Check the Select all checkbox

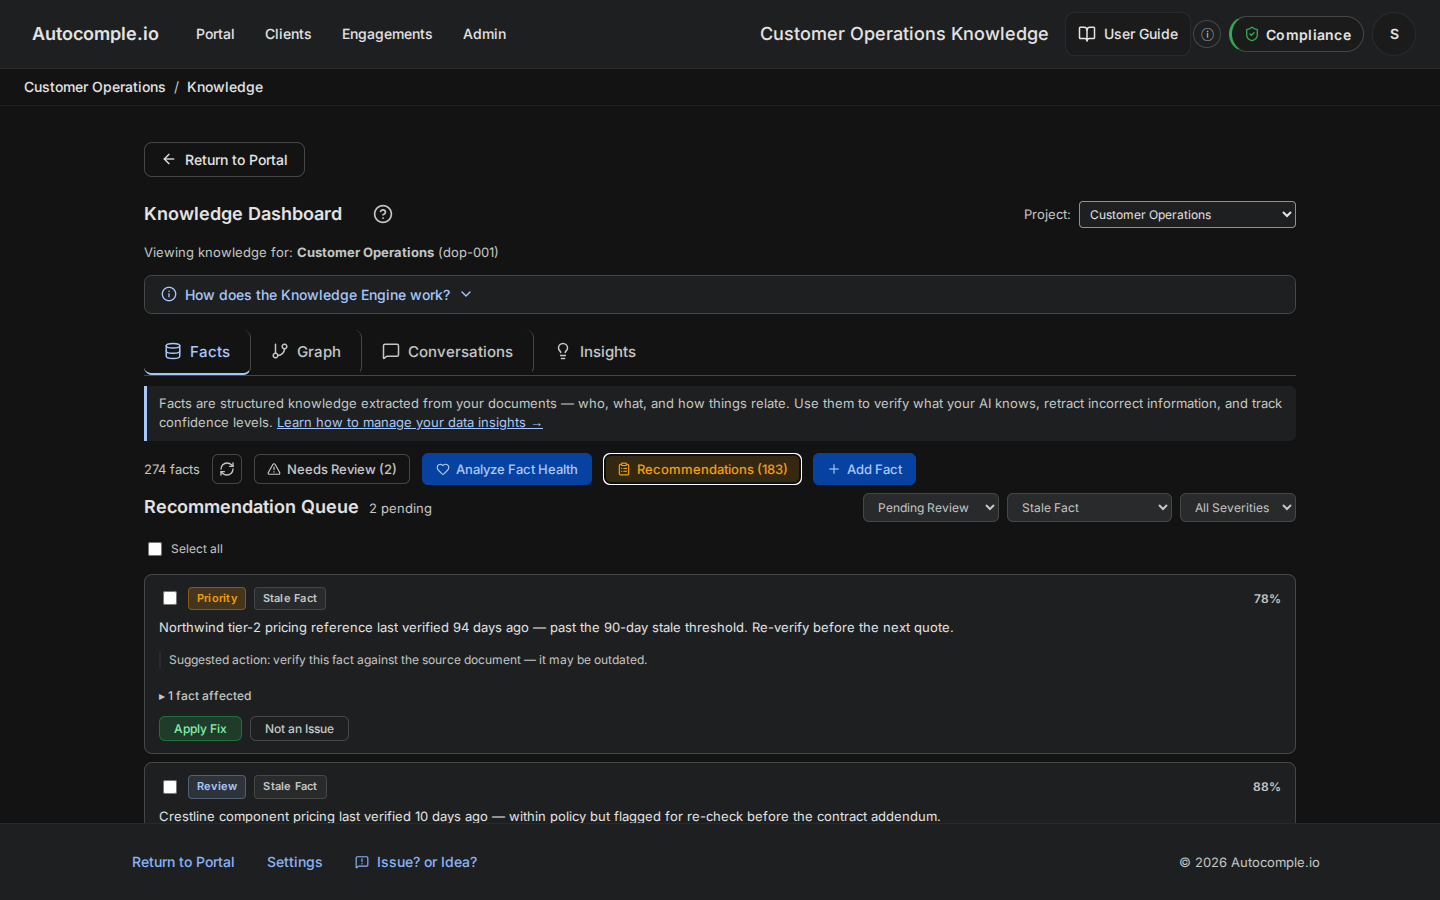(155, 549)
